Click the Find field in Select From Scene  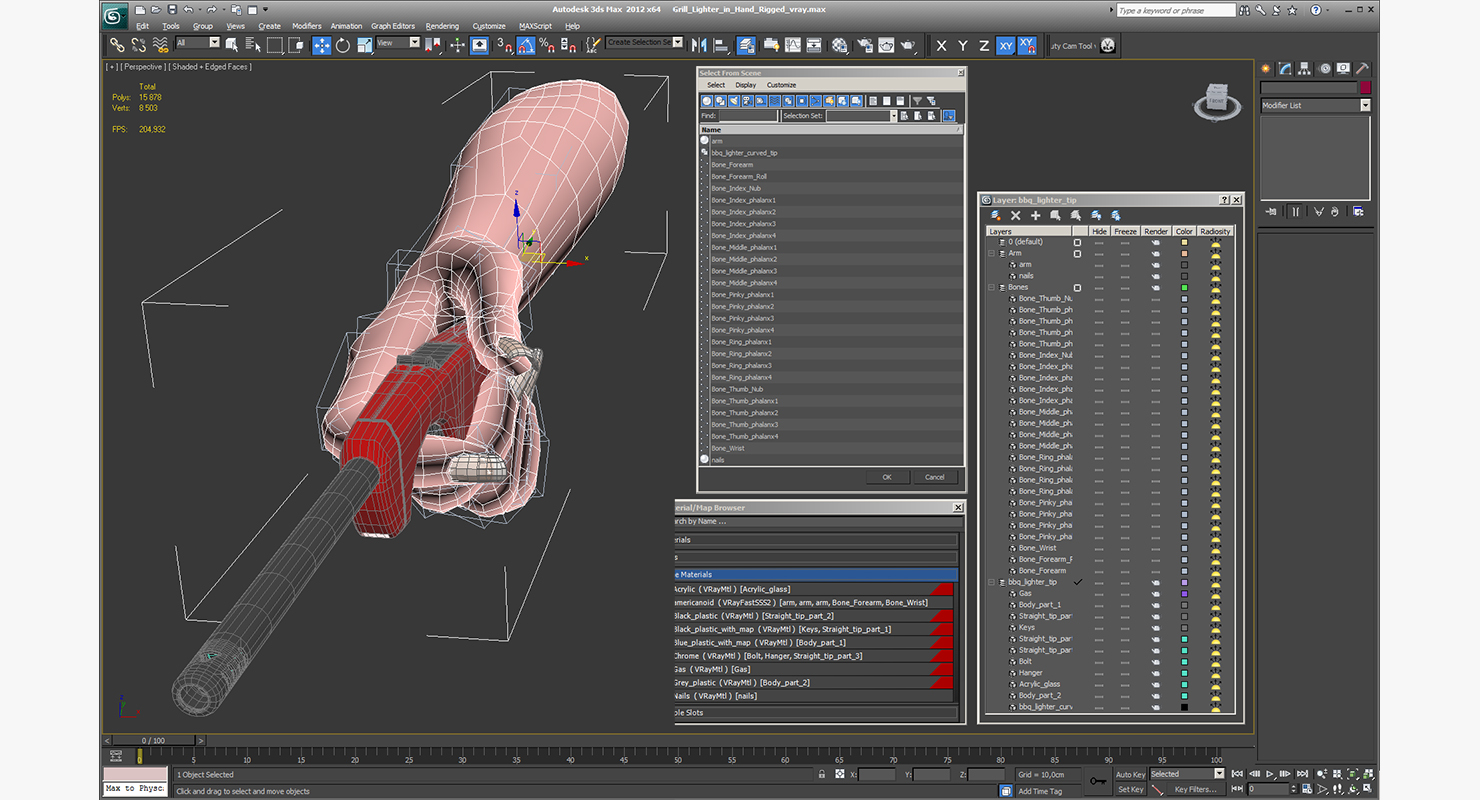click(x=748, y=116)
